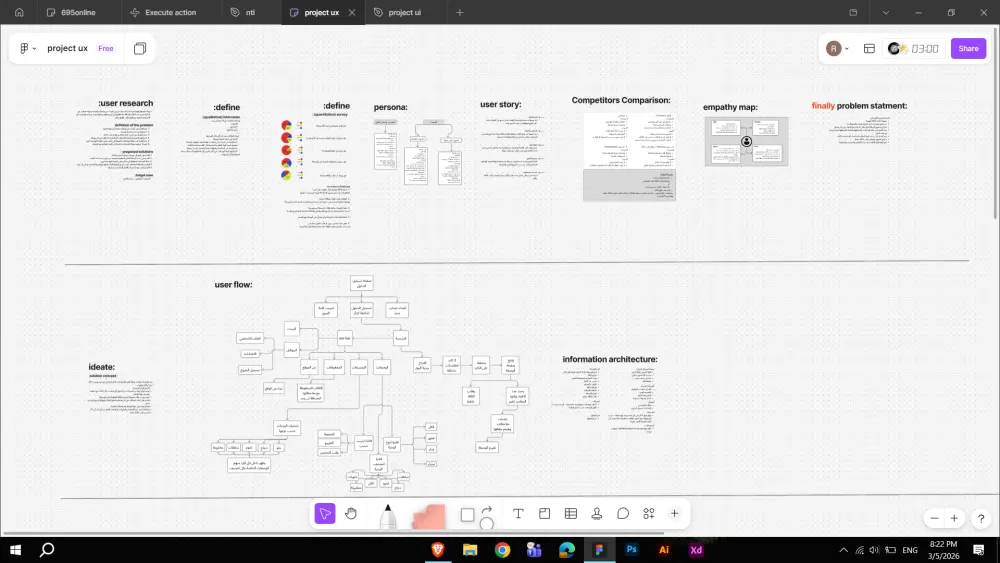Open Illustrator from taskbar
1000x563 pixels.
664,550
